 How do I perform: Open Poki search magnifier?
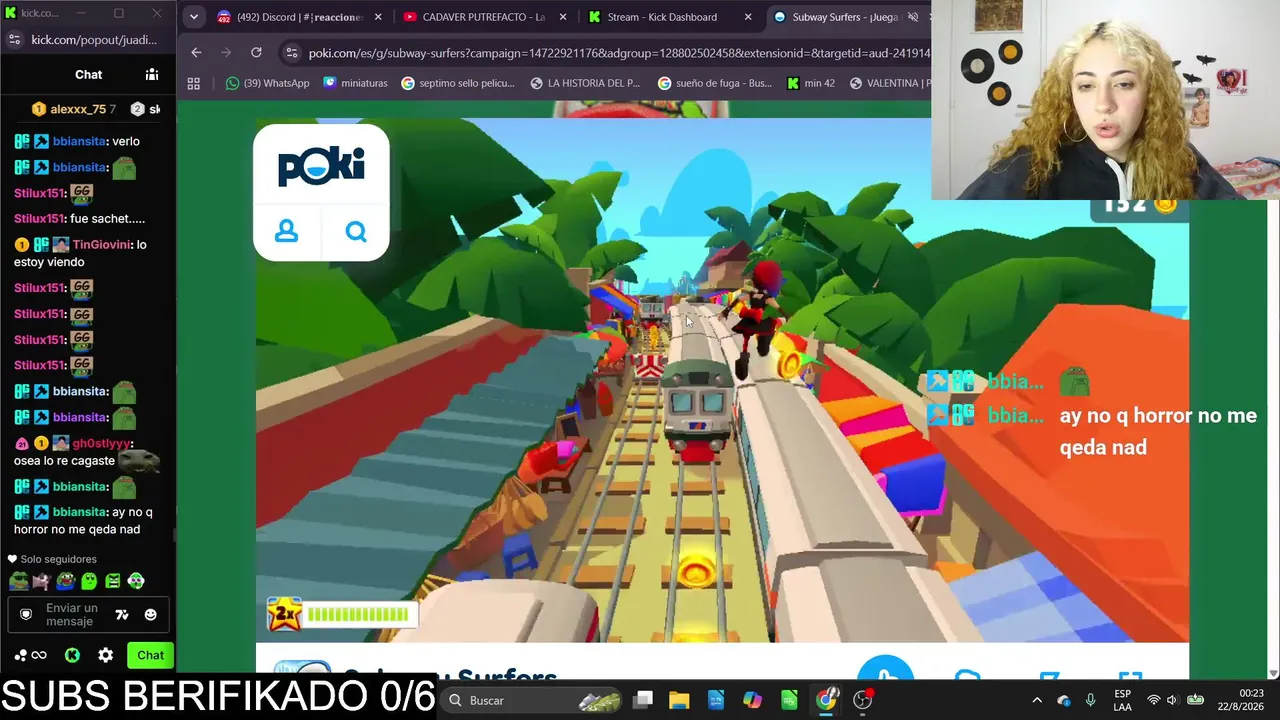pos(356,232)
